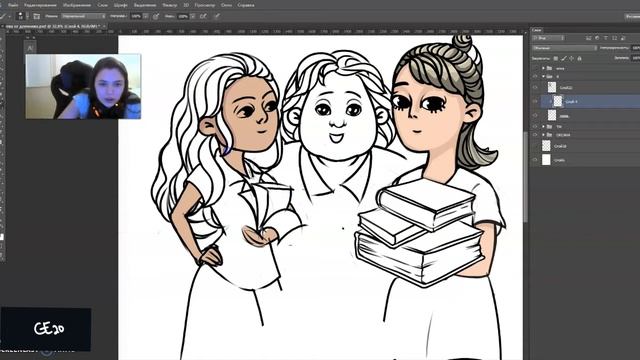Collapse the open second layer group
Viewport: 640px width, 360px height.
543,76
